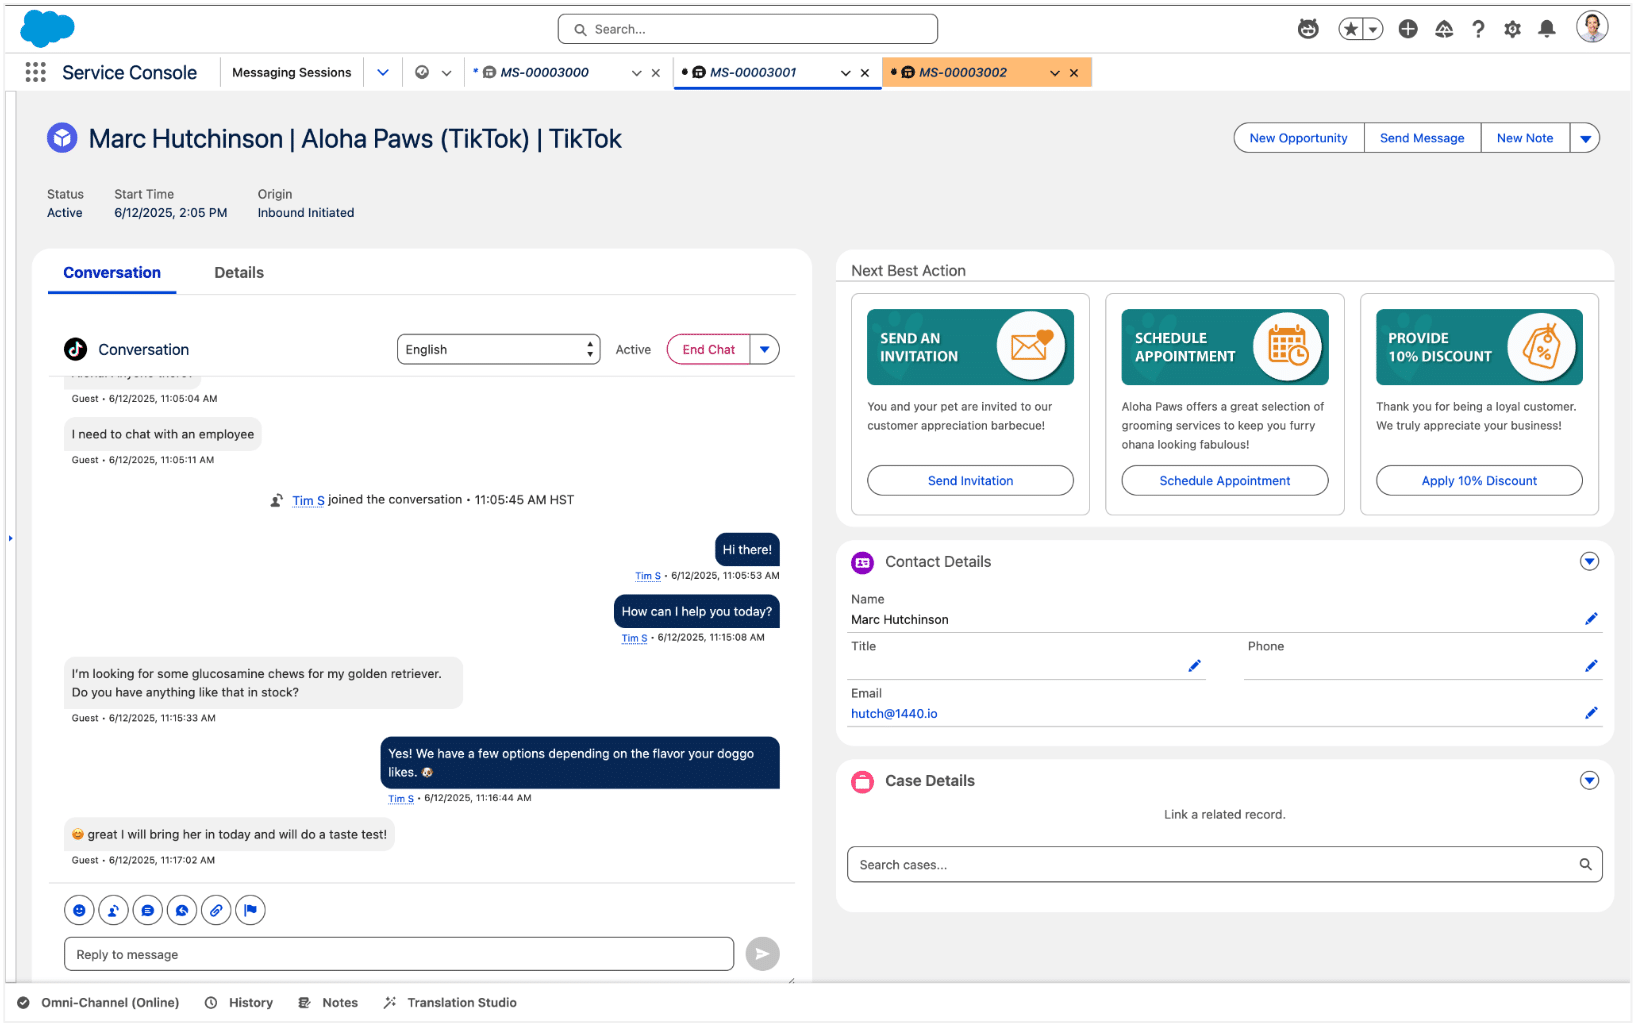Edit the contact Phone pencil icon
Image resolution: width=1638 pixels, height=1027 pixels.
[x=1591, y=666]
